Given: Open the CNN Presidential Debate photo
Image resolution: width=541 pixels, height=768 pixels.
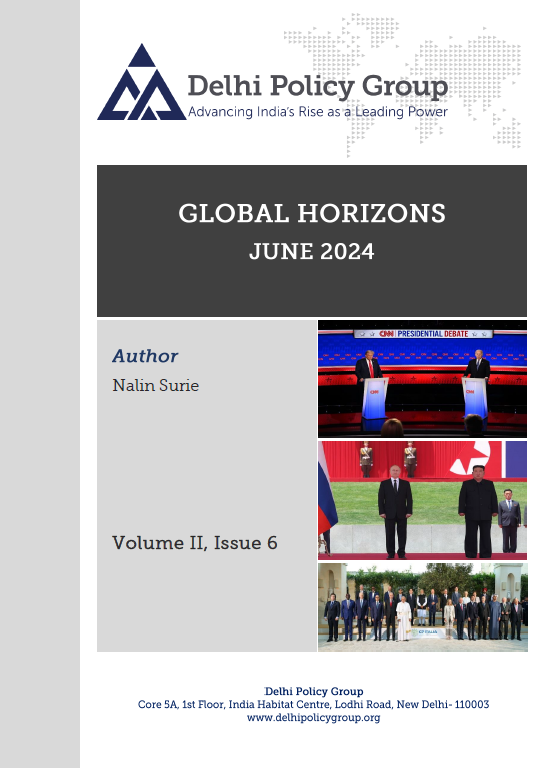Looking at the screenshot, I should point(423,379).
